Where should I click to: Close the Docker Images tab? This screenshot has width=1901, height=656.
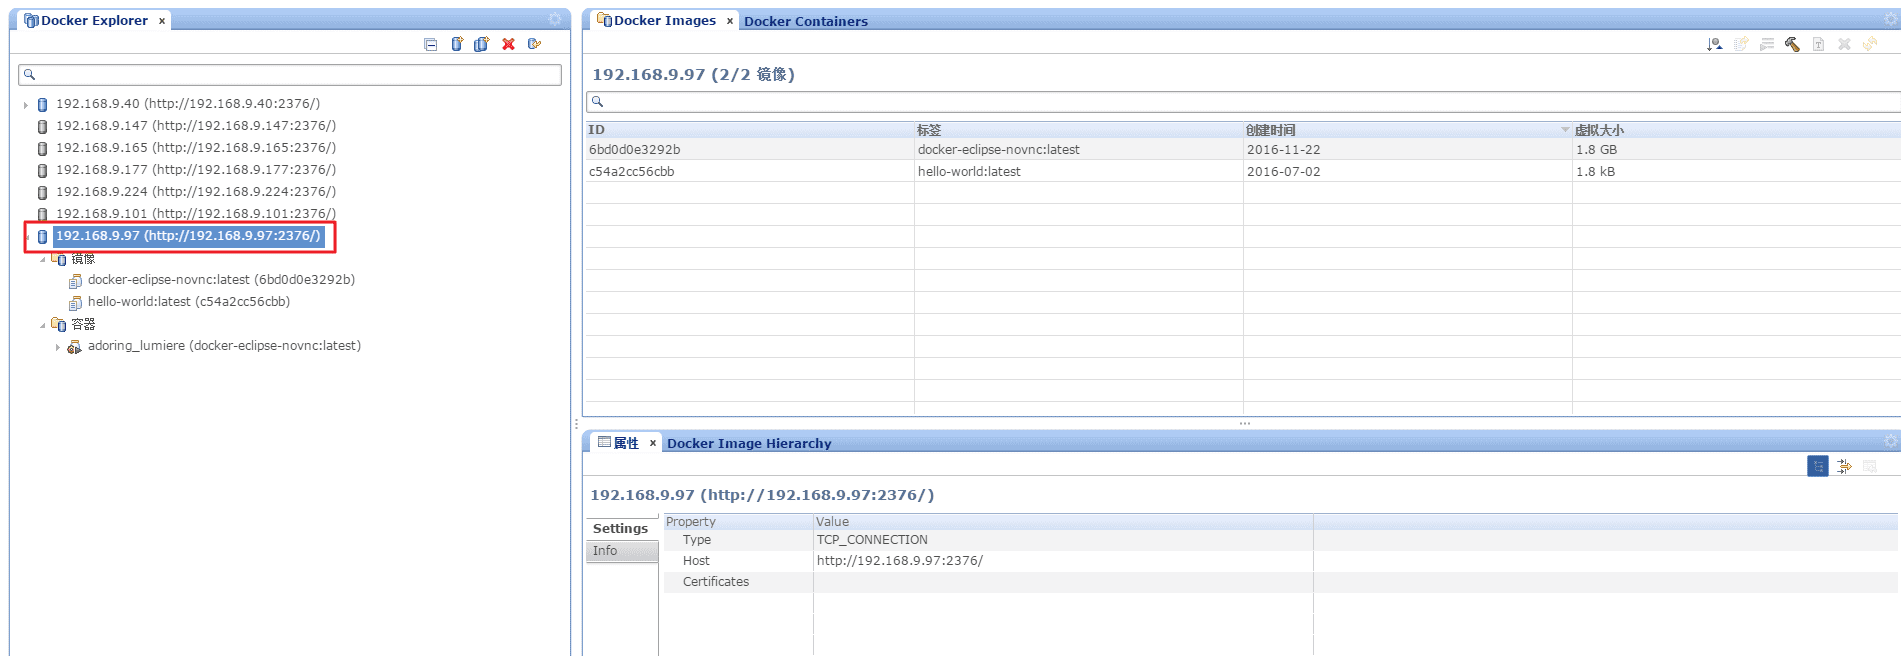pos(730,21)
